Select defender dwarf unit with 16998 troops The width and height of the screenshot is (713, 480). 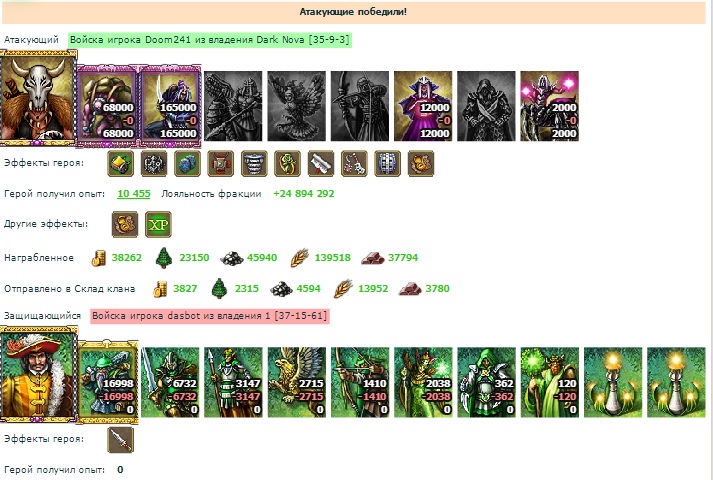click(x=108, y=382)
